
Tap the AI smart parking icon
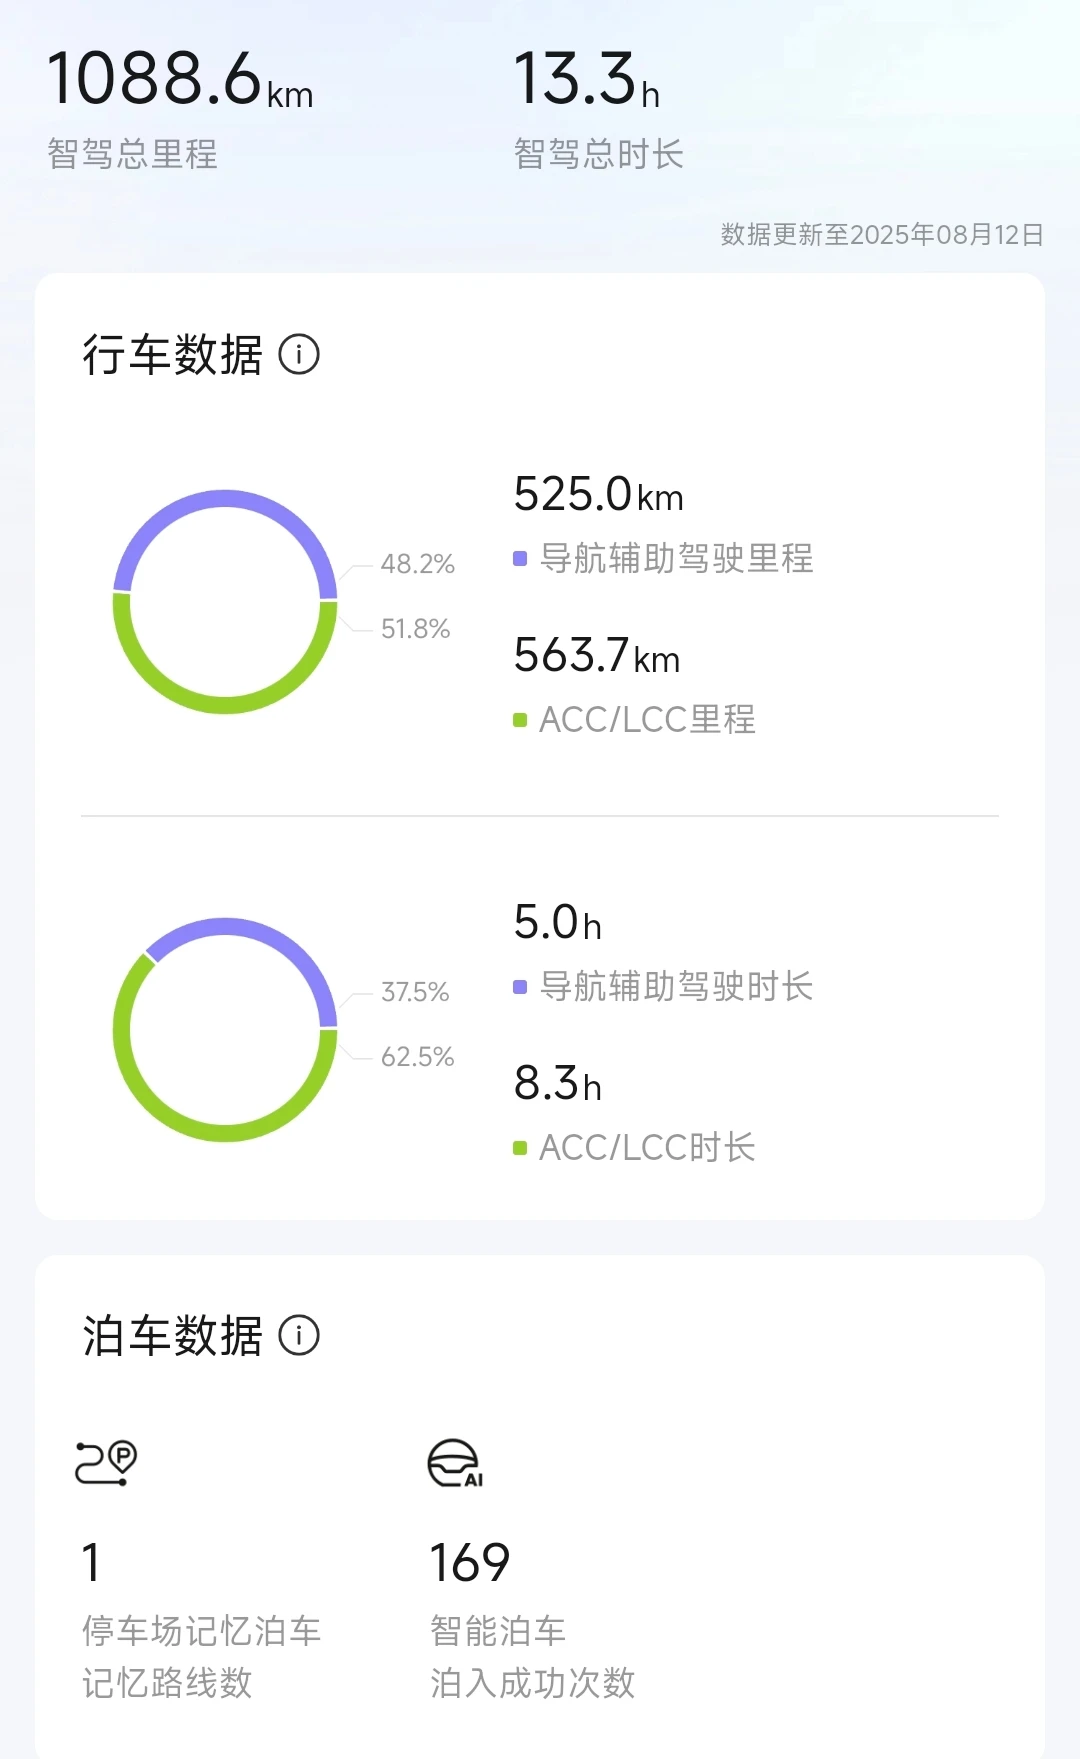point(455,1464)
